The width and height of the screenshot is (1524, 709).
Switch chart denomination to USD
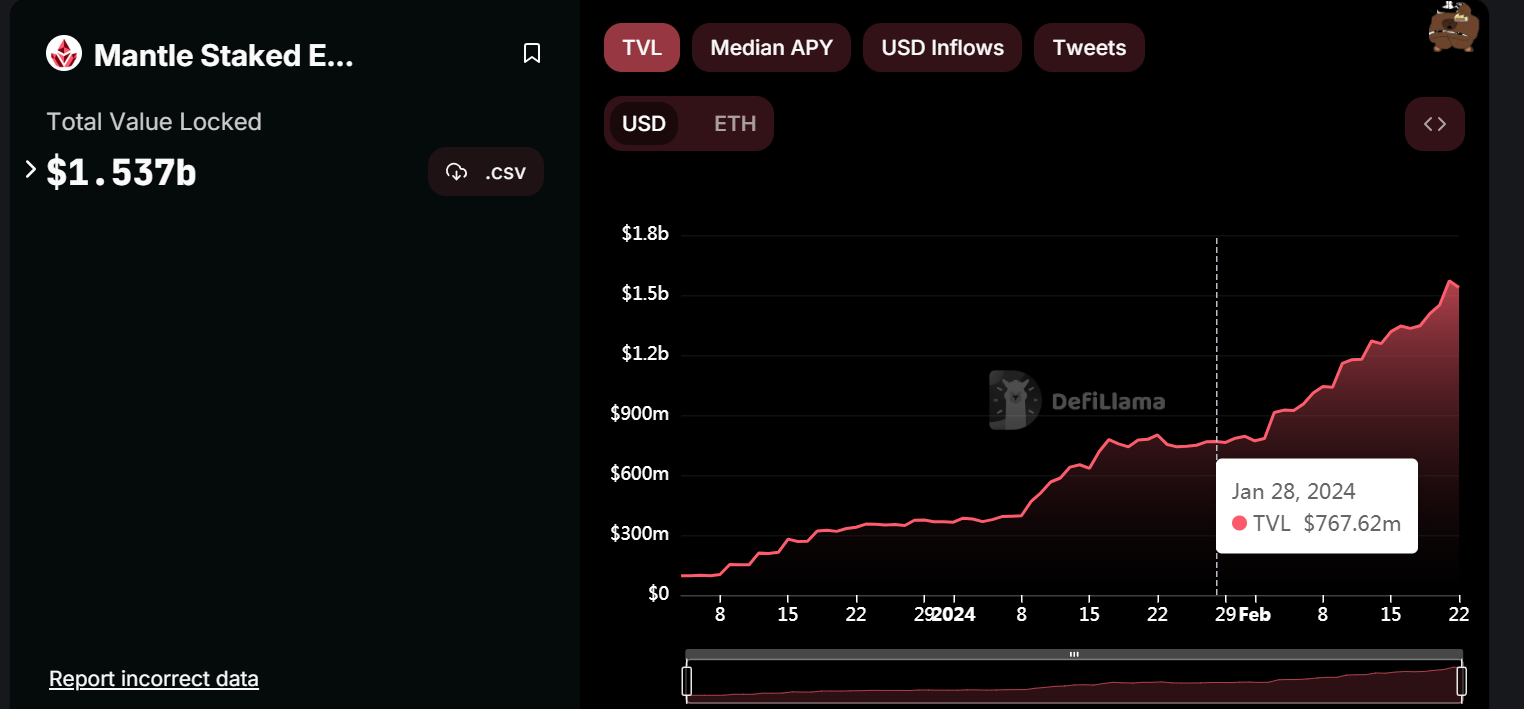(643, 124)
